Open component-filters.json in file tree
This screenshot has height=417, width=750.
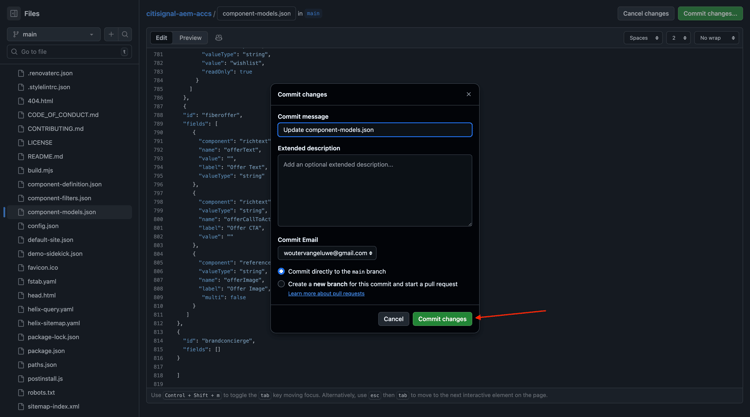click(59, 198)
